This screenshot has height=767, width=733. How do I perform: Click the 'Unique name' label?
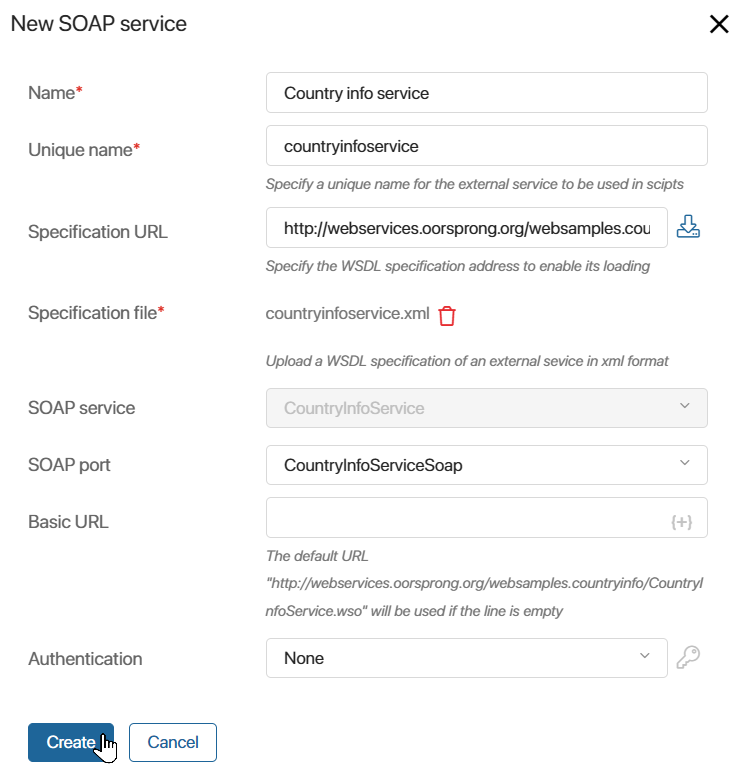(84, 150)
